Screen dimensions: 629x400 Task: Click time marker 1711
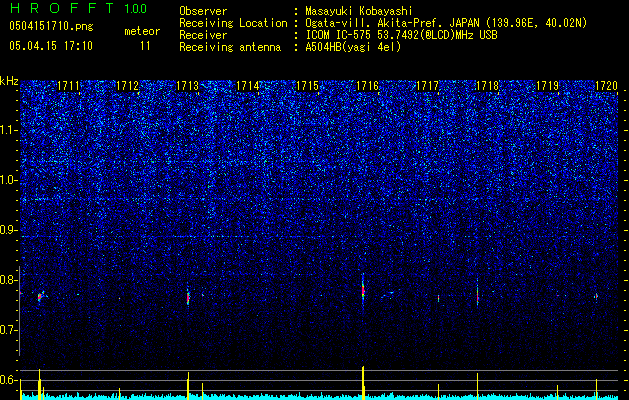coord(68,86)
